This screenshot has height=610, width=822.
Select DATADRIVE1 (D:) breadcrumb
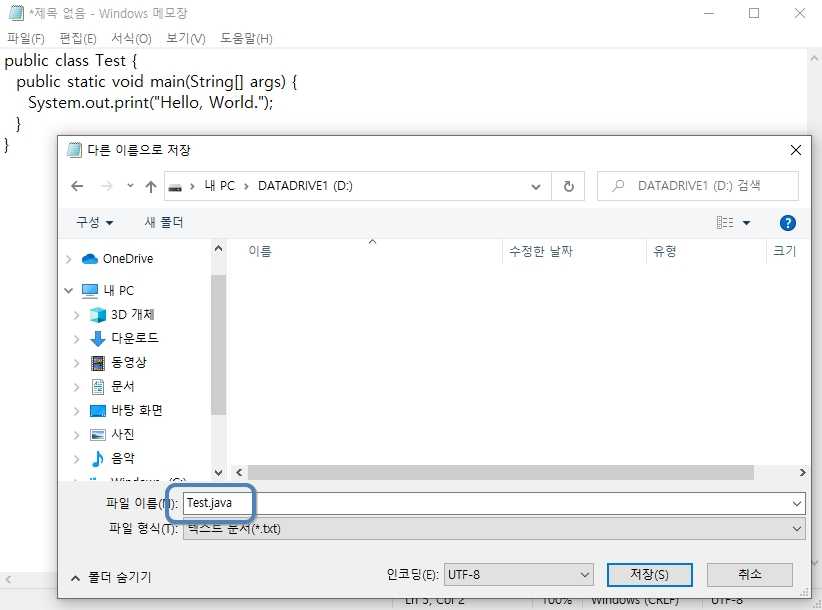click(x=305, y=186)
